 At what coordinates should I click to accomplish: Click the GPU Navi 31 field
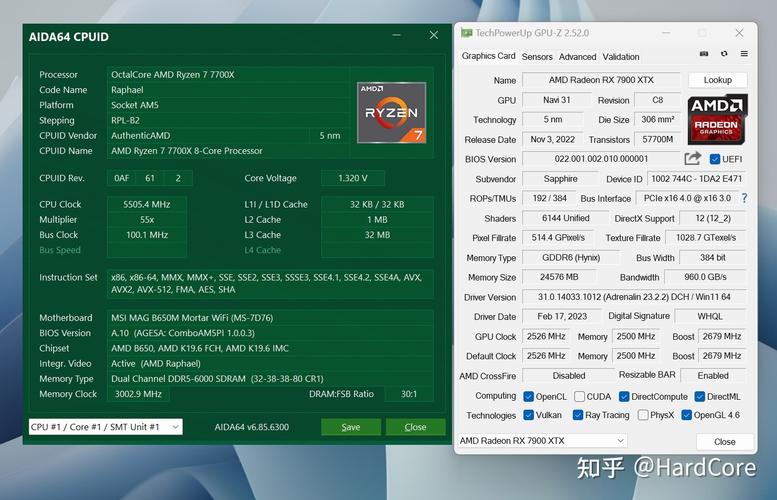pos(556,100)
